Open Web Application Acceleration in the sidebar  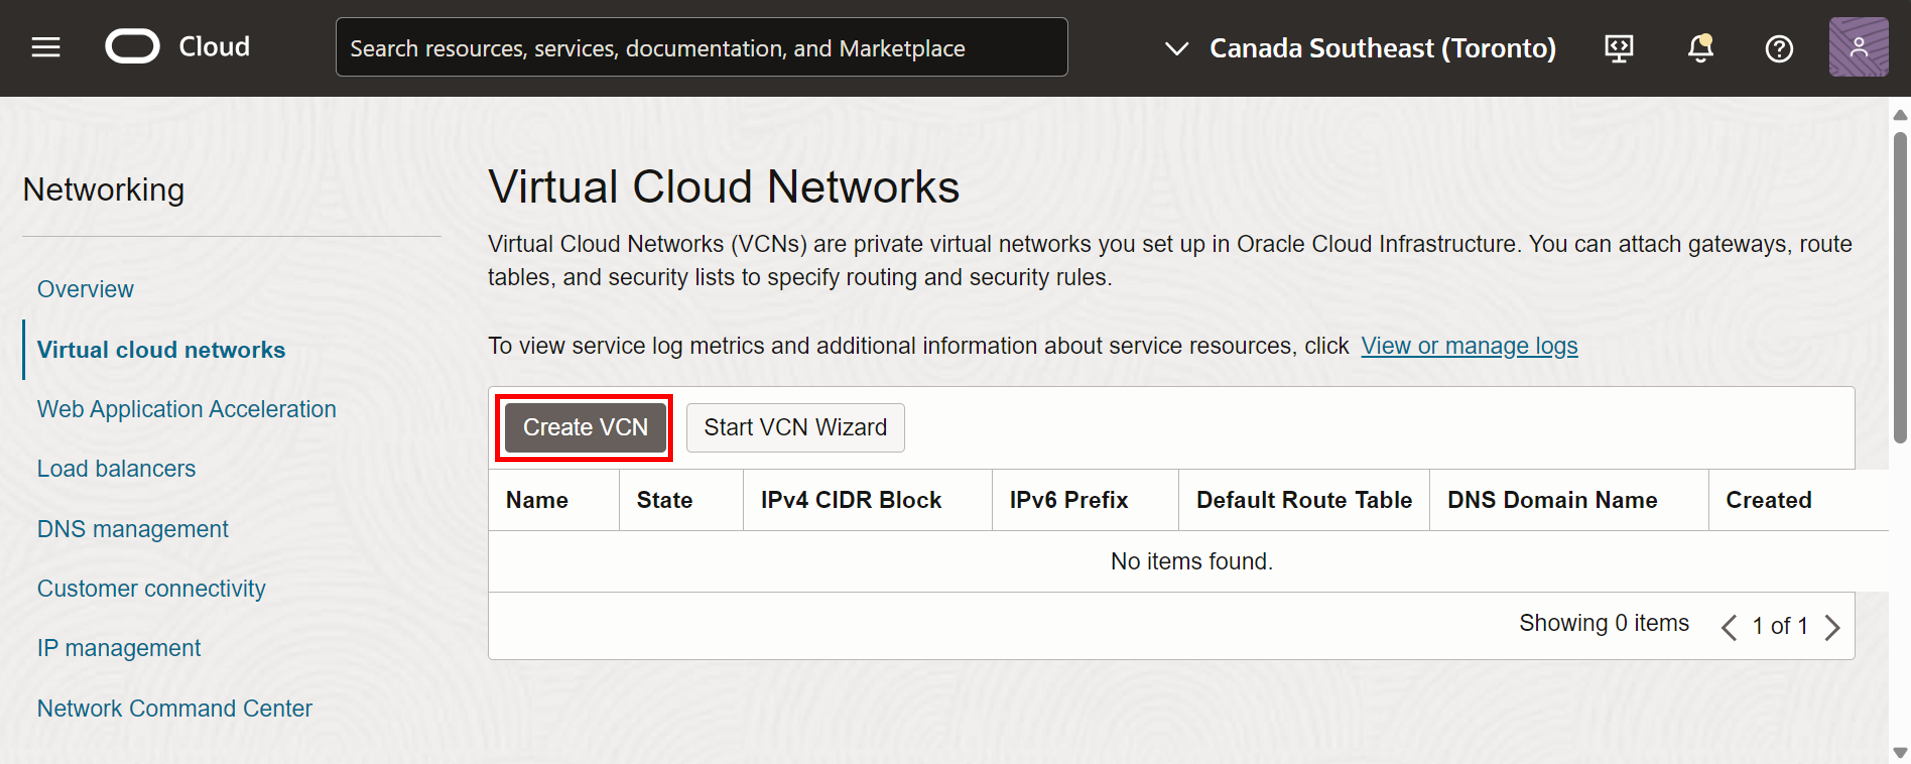pos(186,409)
